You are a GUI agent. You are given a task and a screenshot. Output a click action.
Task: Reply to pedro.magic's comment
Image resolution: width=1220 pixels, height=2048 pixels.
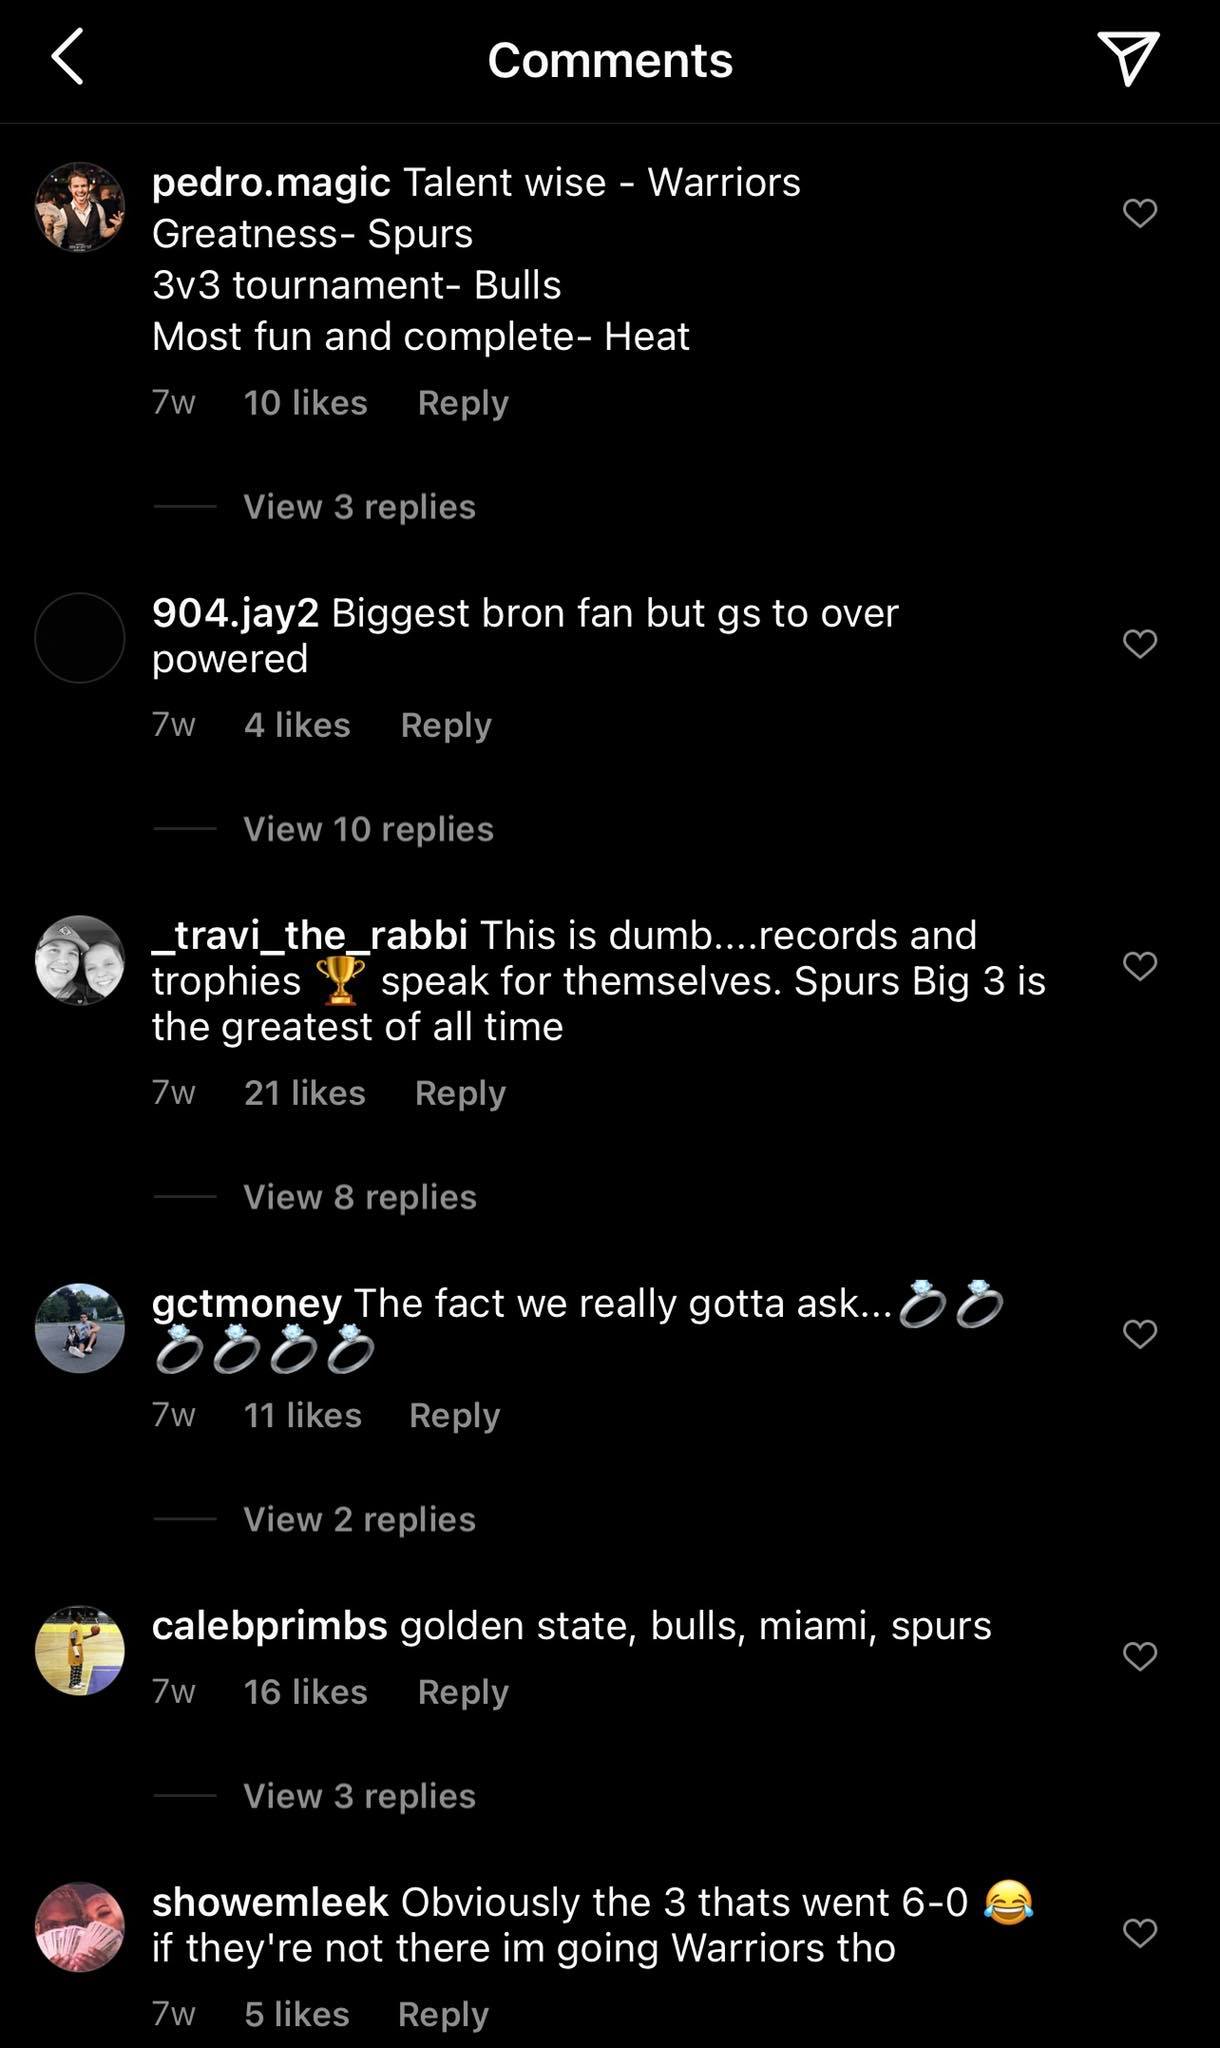point(463,403)
